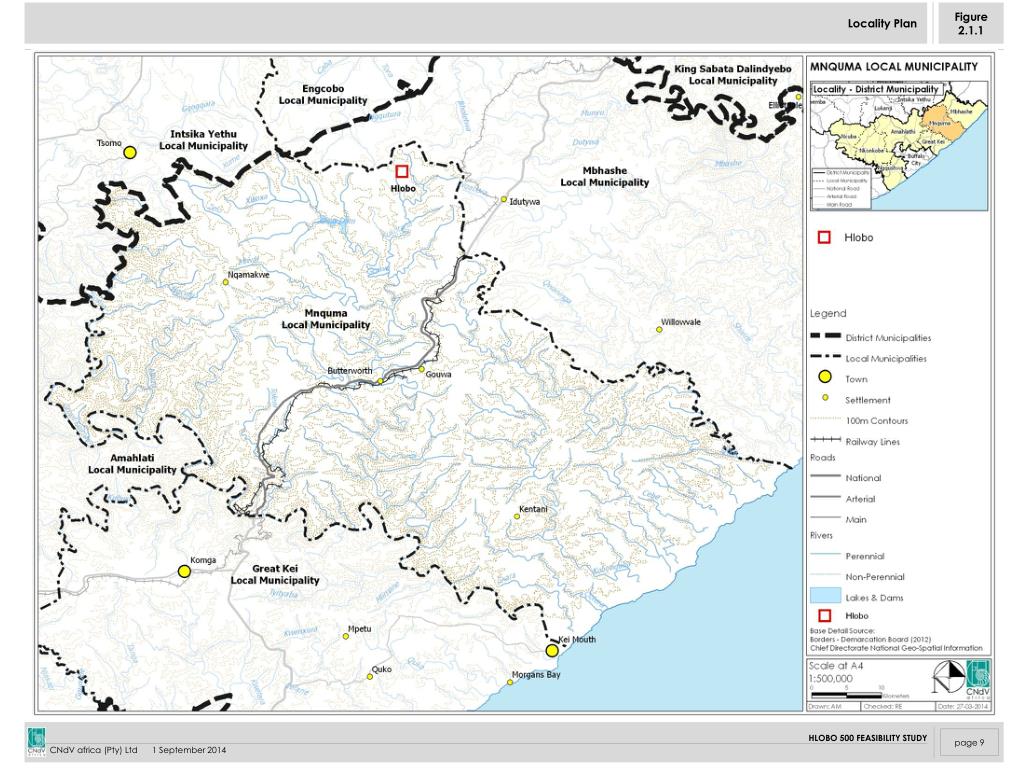
Task: Click the small yellow Settlement legend symbol
Action: (825, 398)
